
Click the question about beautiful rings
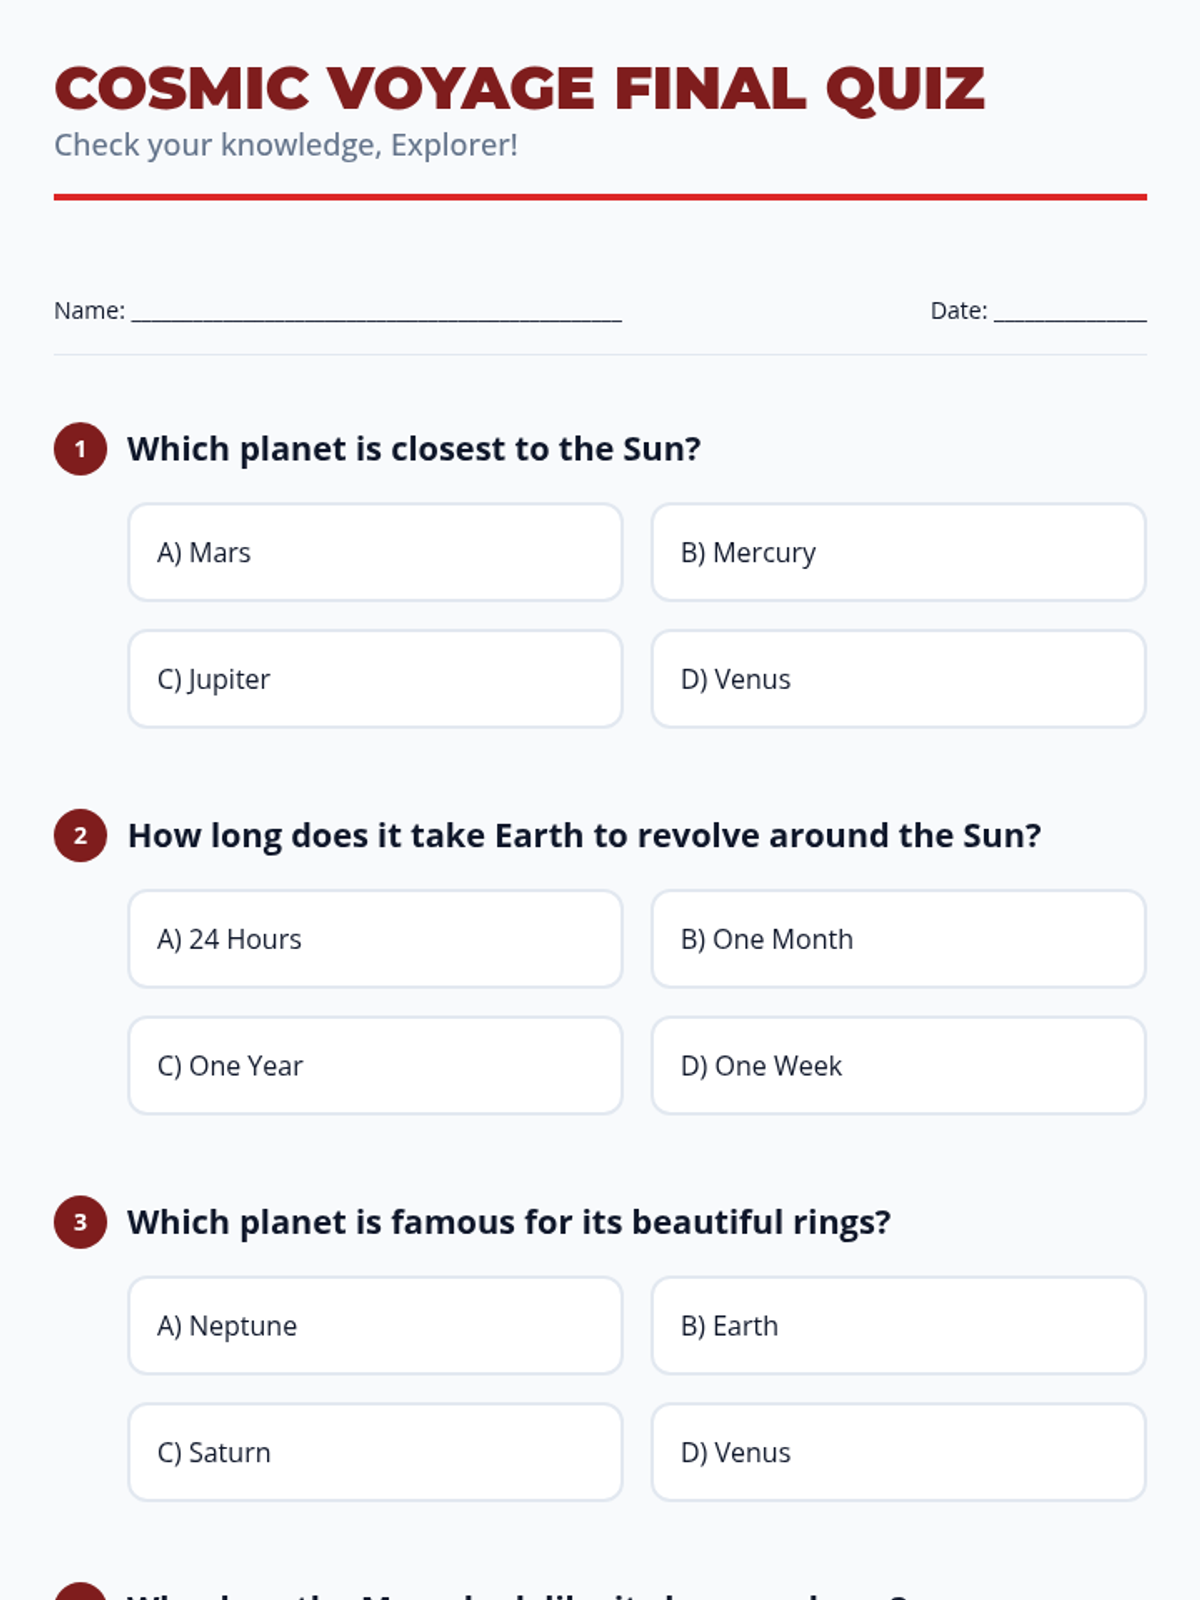[508, 1222]
